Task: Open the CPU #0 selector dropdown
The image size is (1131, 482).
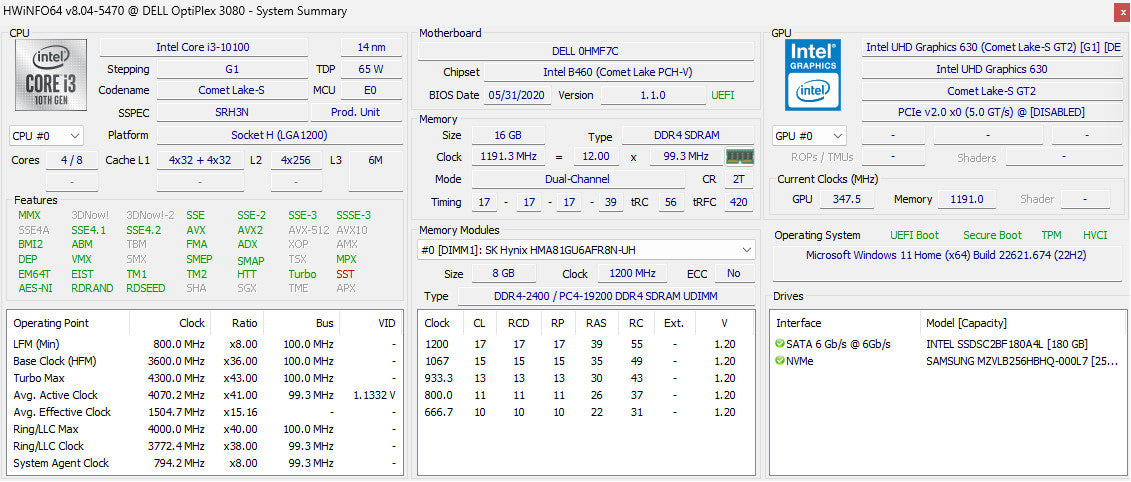Action: [x=47, y=136]
